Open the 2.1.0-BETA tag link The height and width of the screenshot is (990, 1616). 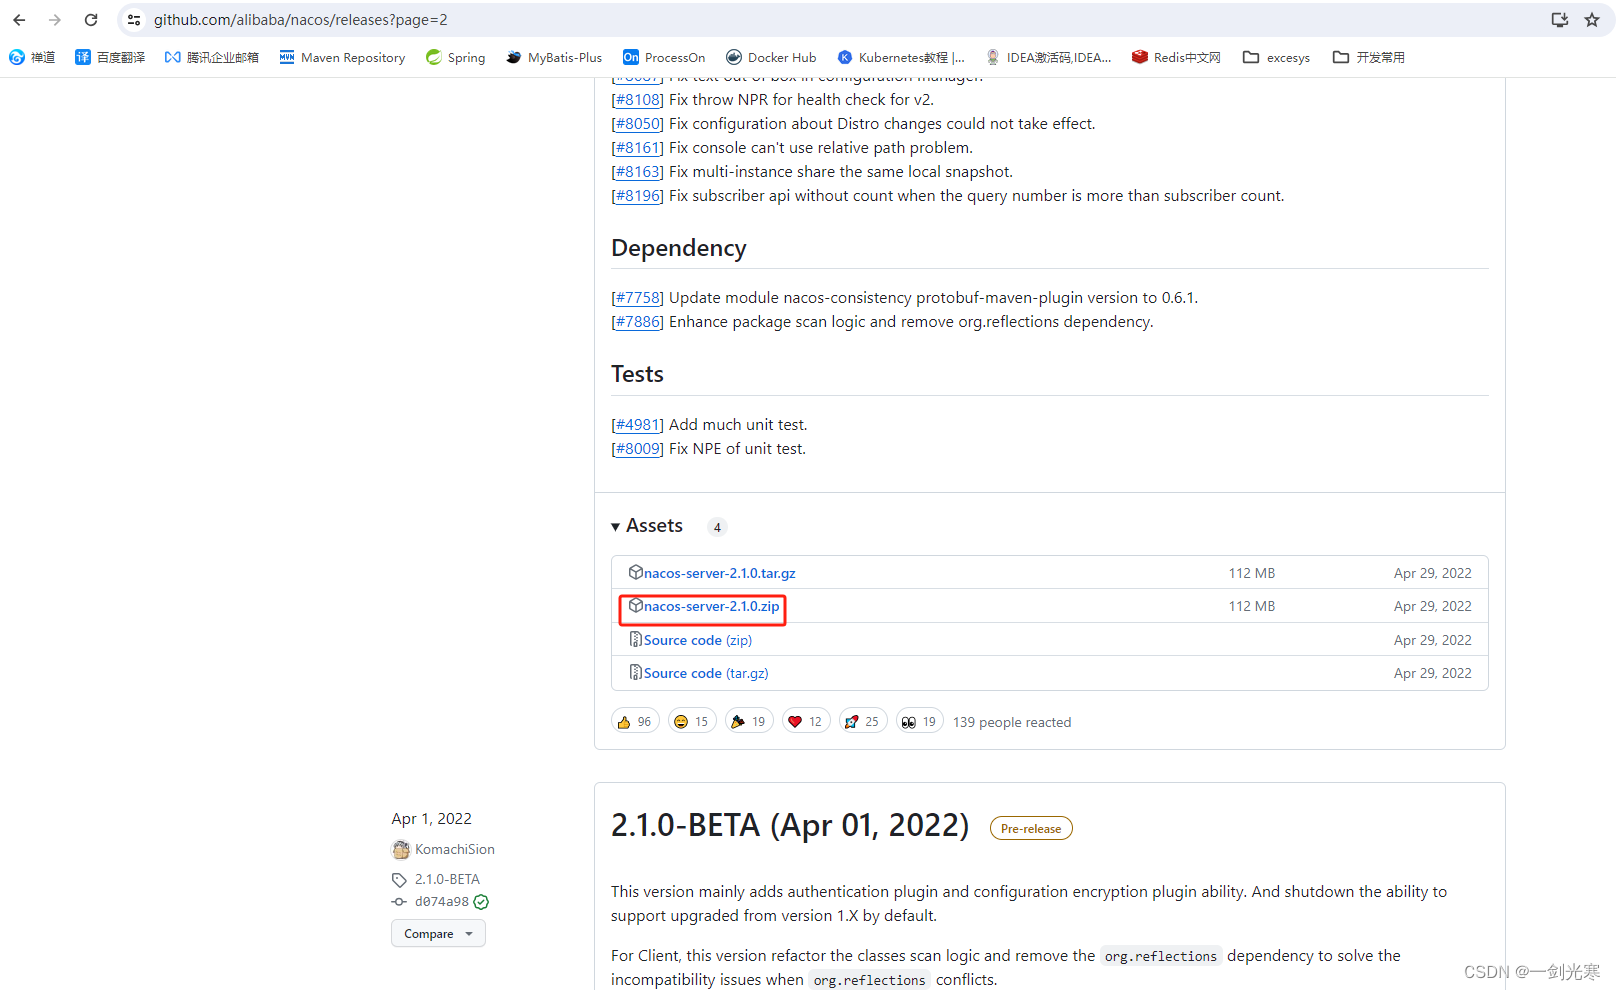coord(447,879)
